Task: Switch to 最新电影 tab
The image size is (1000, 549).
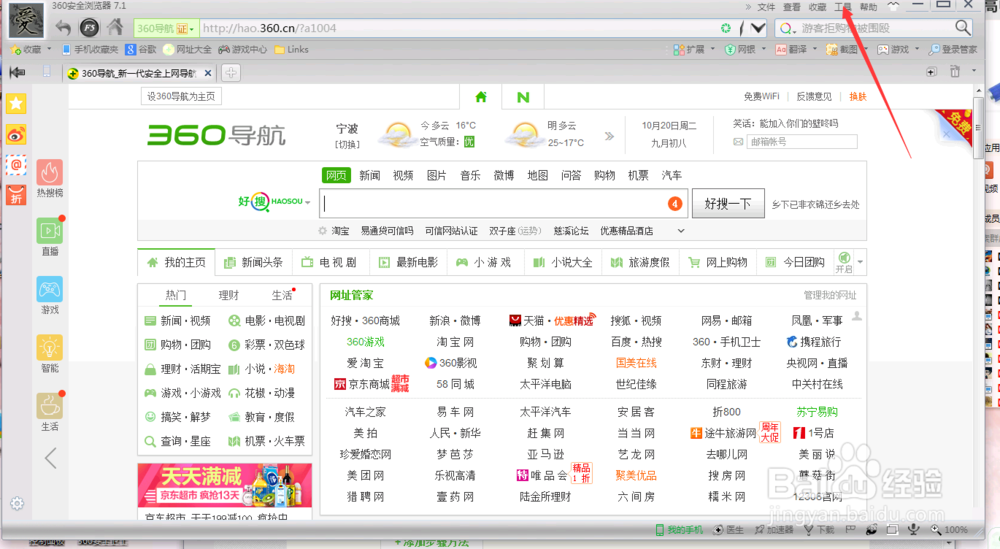Action: (408, 262)
